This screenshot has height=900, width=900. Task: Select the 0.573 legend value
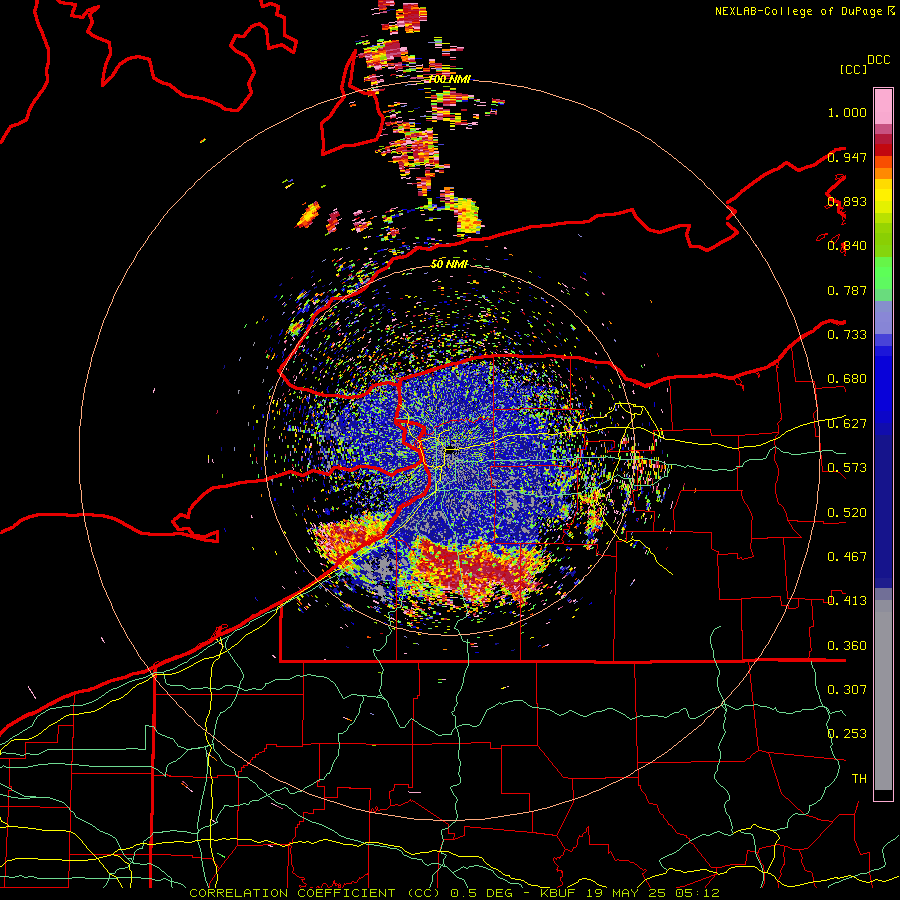point(847,468)
